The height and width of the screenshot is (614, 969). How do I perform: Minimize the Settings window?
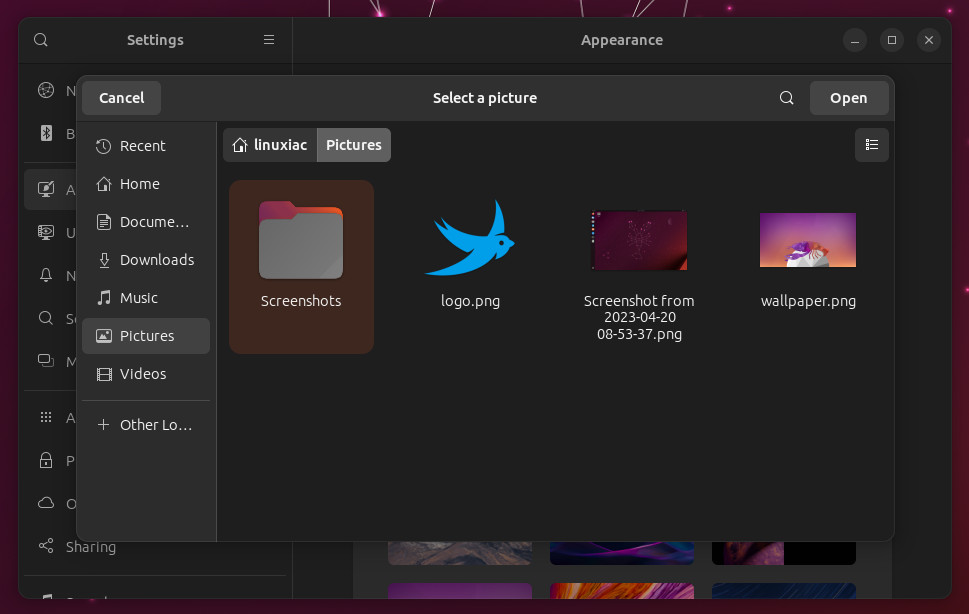point(855,40)
